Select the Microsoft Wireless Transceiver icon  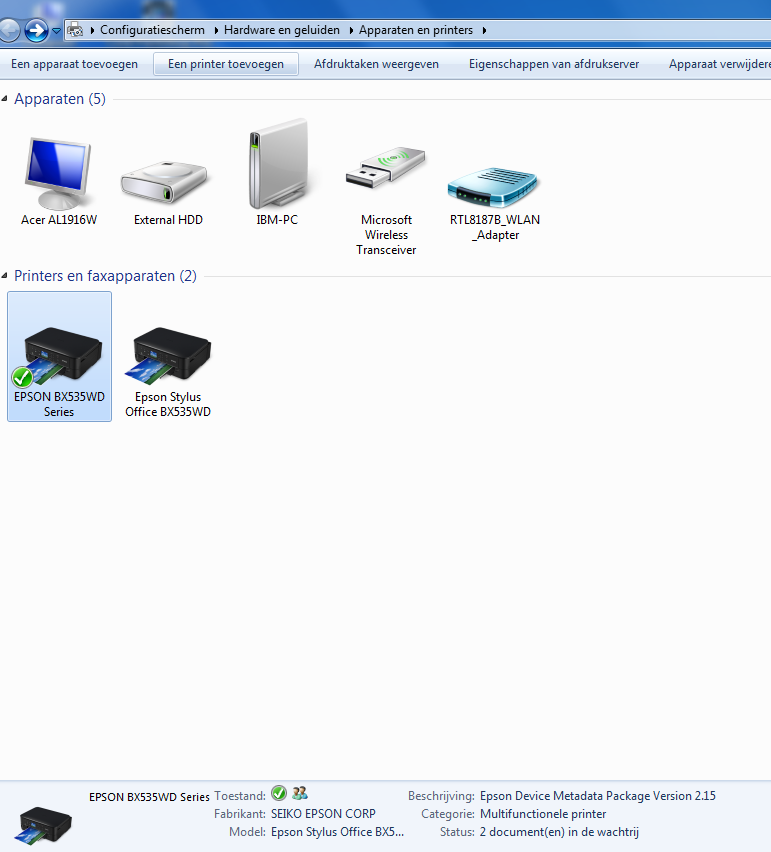pyautogui.click(x=385, y=167)
